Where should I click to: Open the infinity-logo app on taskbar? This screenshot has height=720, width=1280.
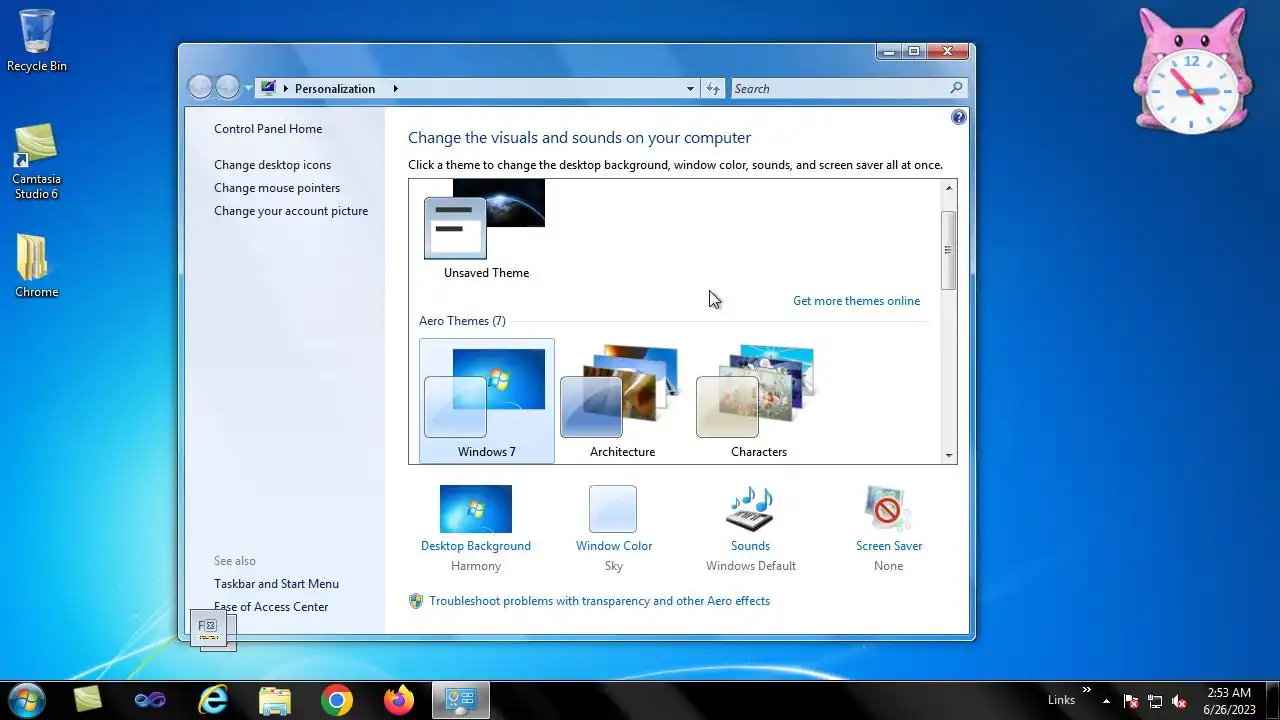(x=150, y=700)
